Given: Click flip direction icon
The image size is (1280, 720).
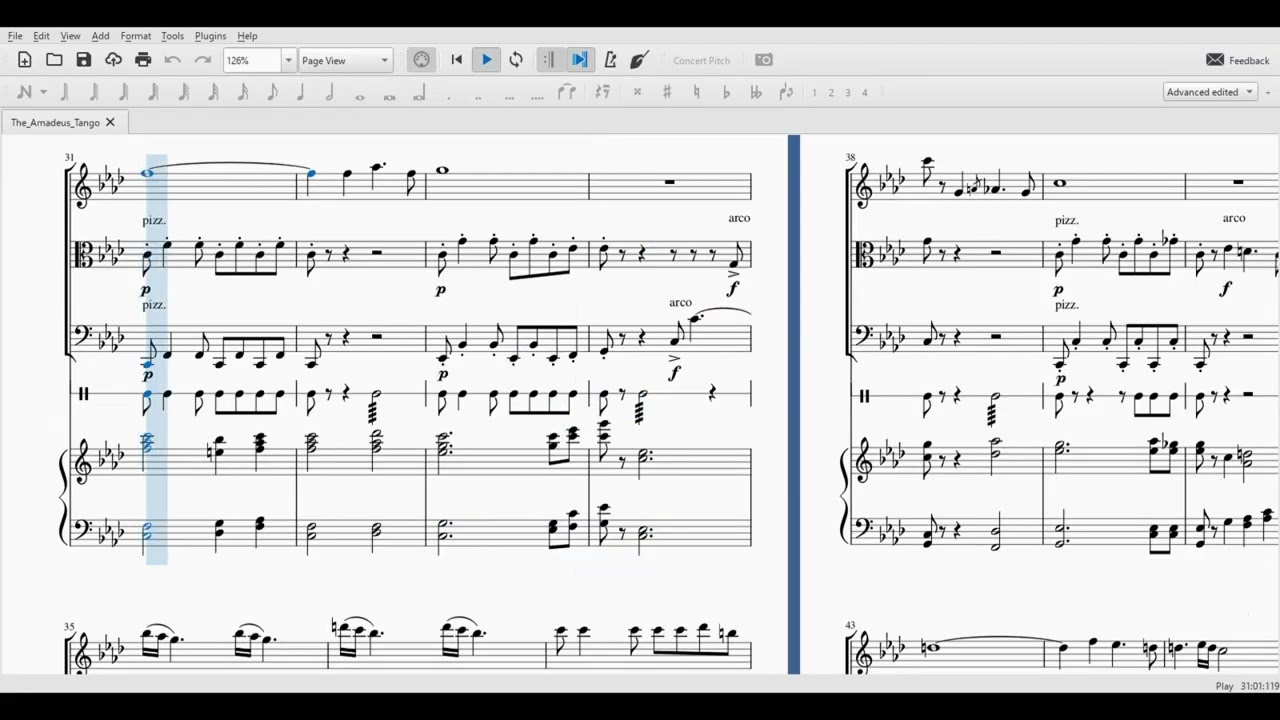Looking at the screenshot, I should coord(786,92).
